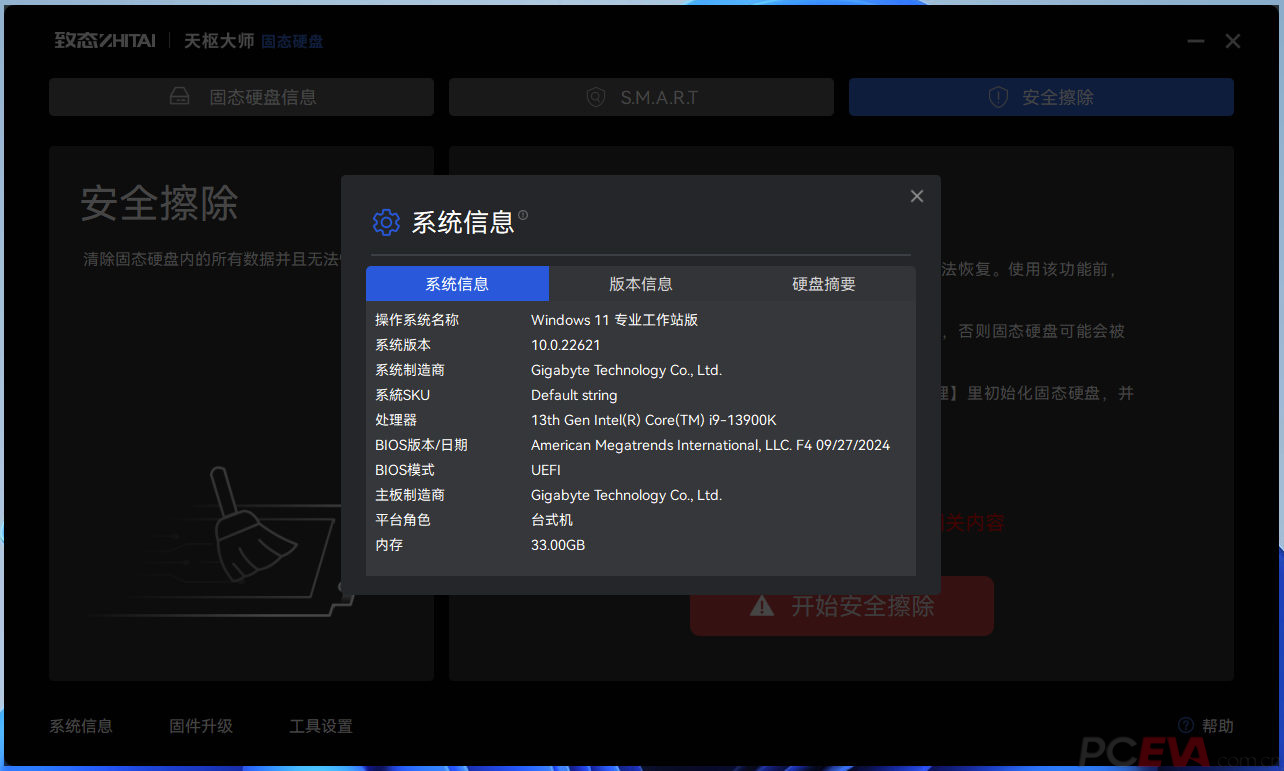This screenshot has height=771, width=1284.
Task: Switch to the 版本信息 tab
Action: pos(641,284)
